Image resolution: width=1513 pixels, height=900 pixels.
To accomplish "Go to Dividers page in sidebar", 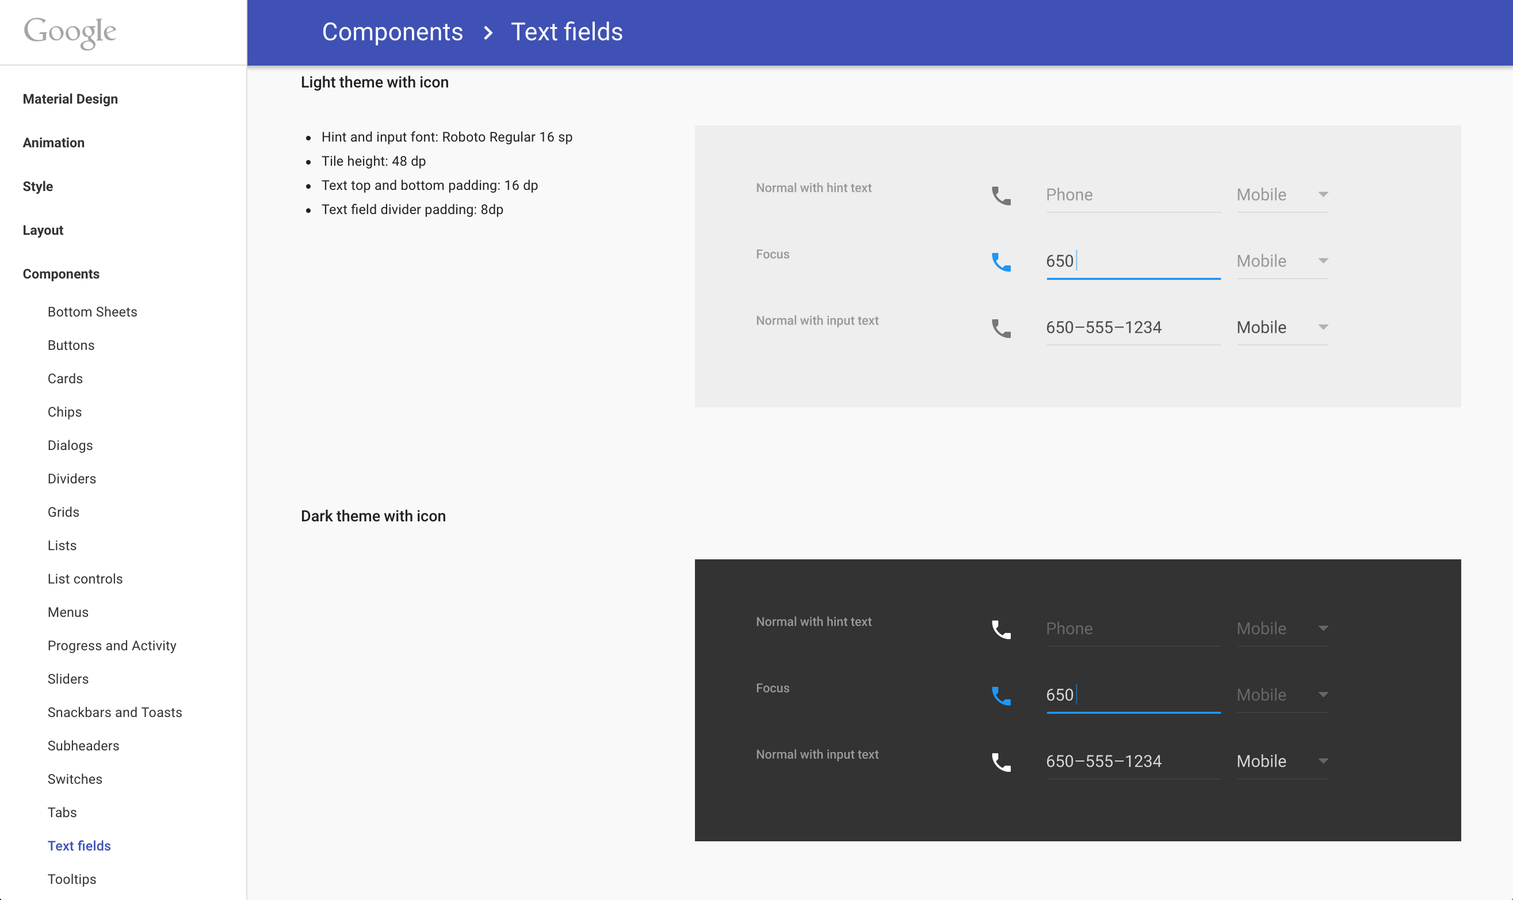I will [x=72, y=479].
